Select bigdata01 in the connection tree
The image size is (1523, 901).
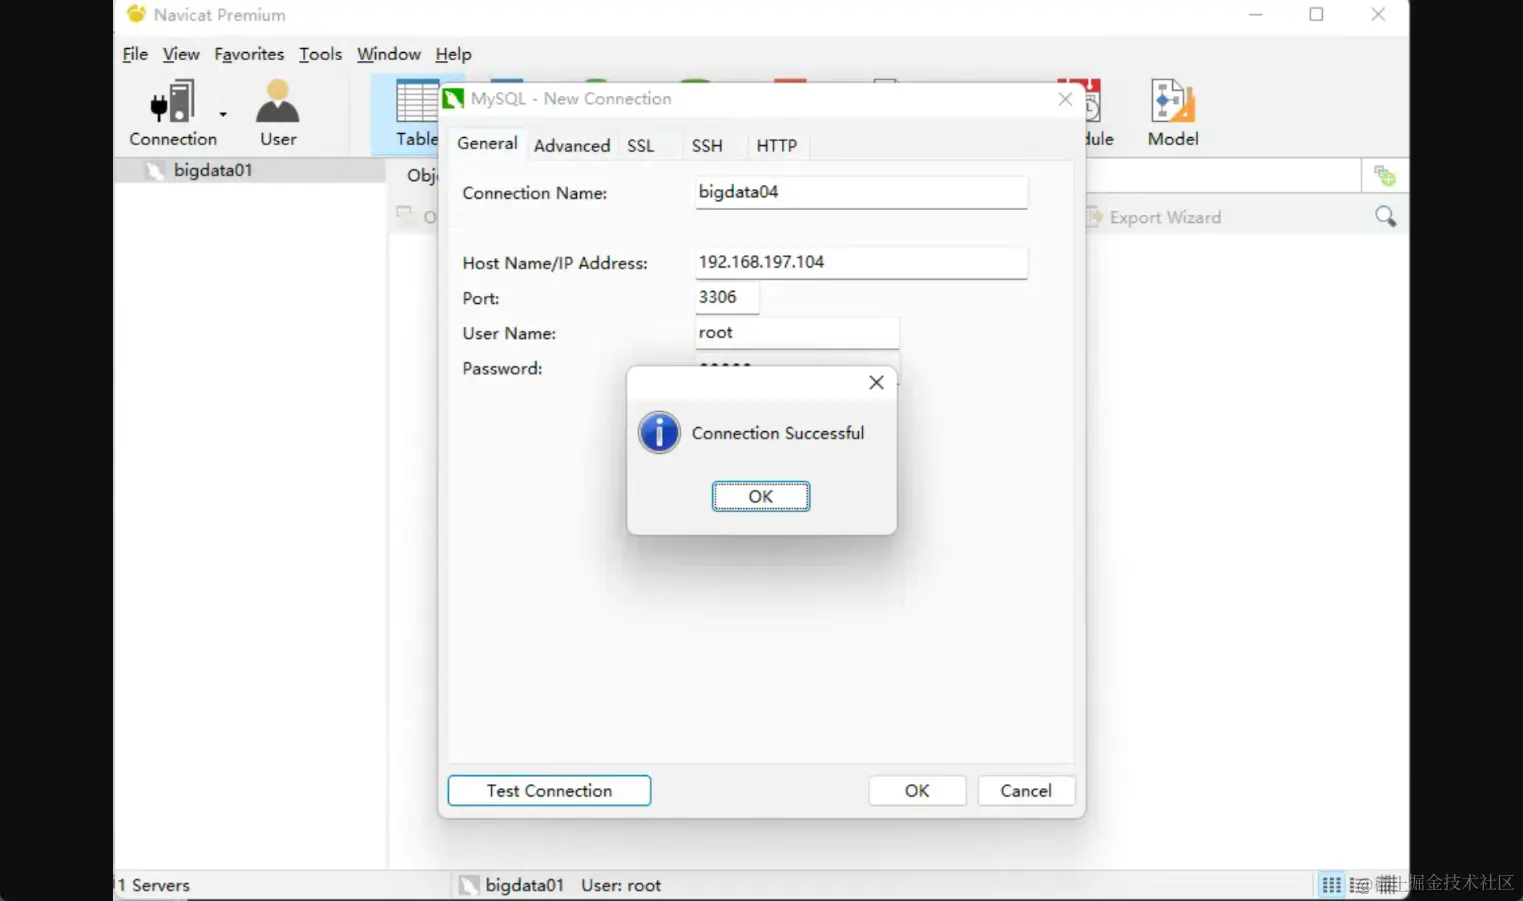pyautogui.click(x=250, y=170)
